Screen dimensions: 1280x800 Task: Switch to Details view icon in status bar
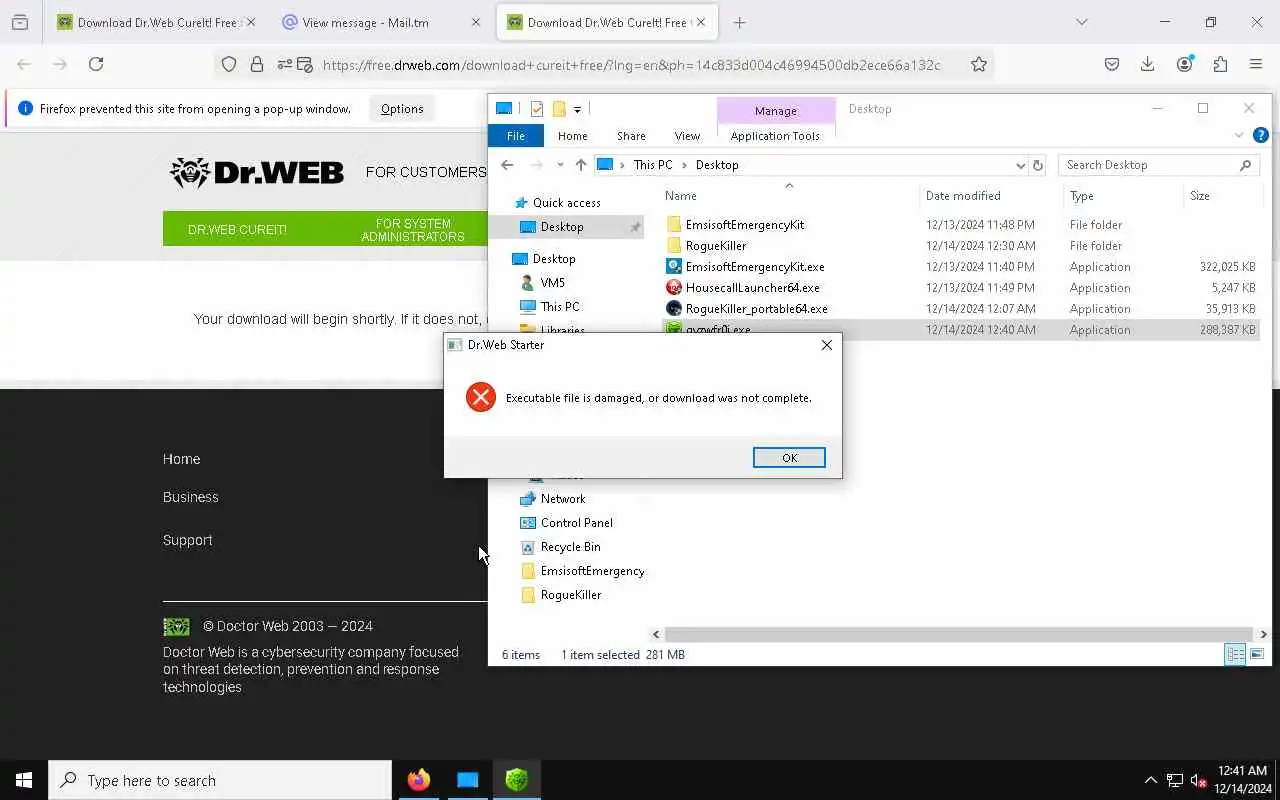[1236, 654]
